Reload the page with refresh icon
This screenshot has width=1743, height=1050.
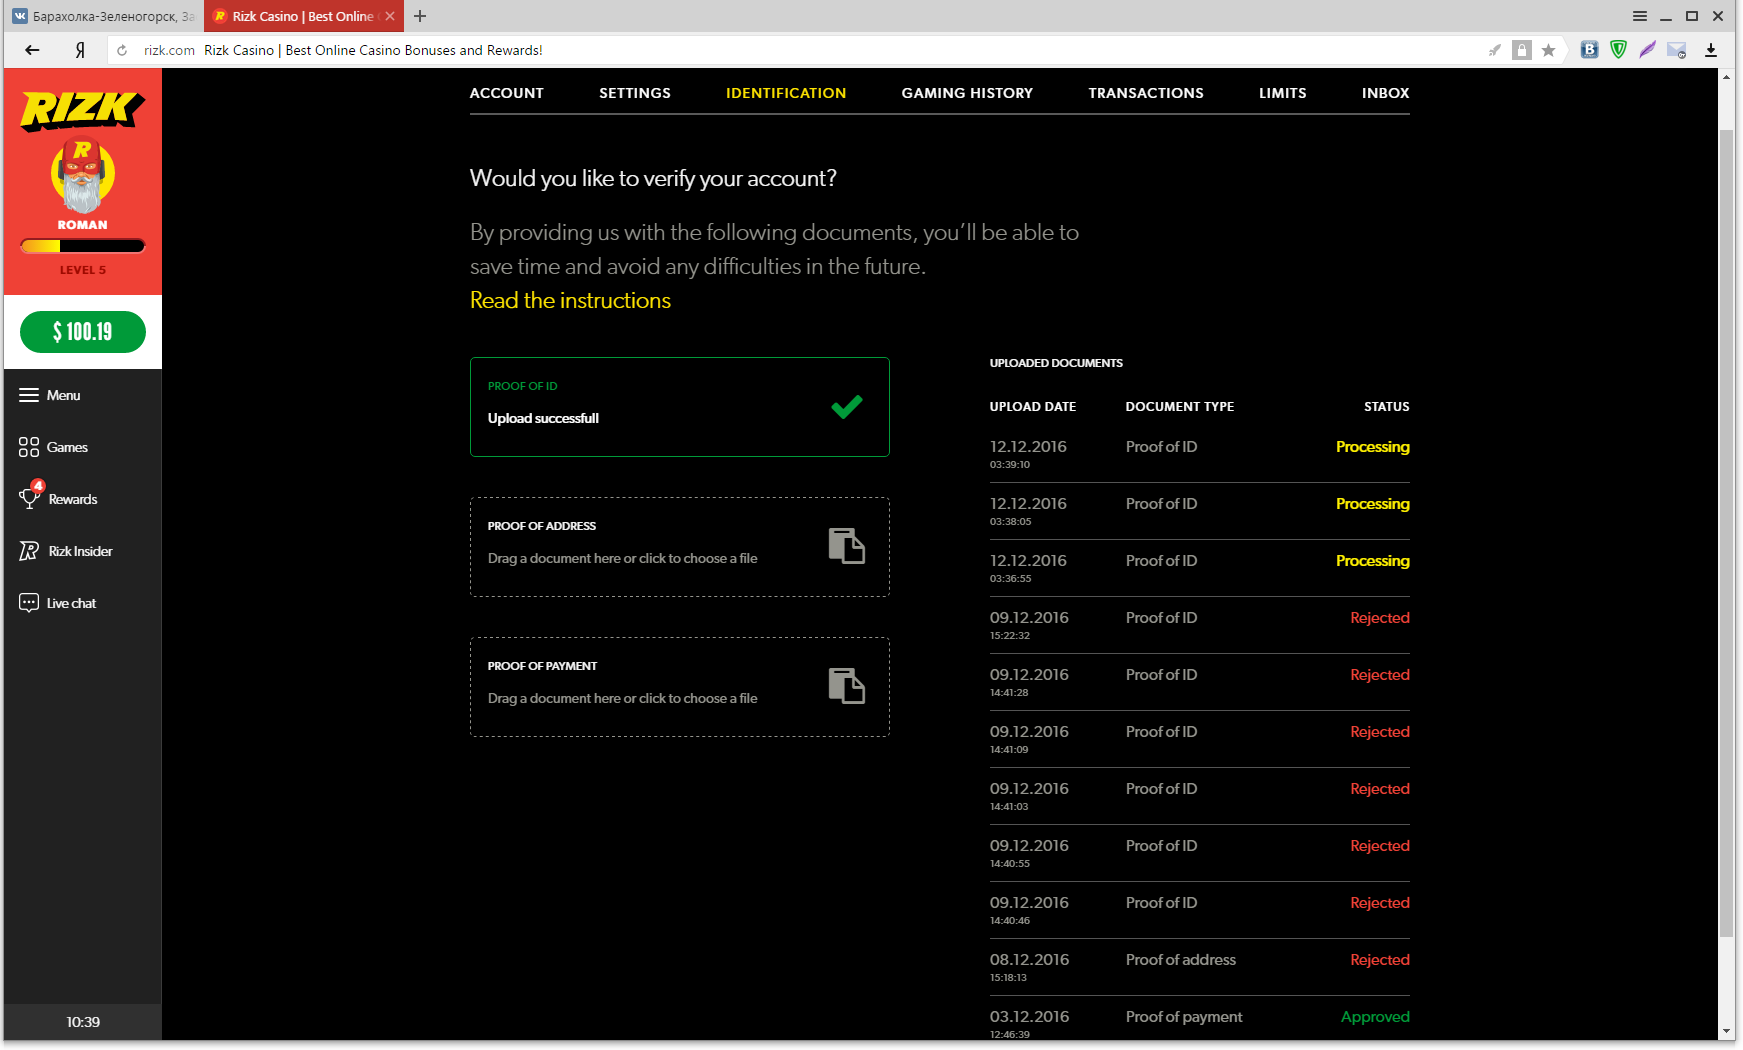point(122,50)
